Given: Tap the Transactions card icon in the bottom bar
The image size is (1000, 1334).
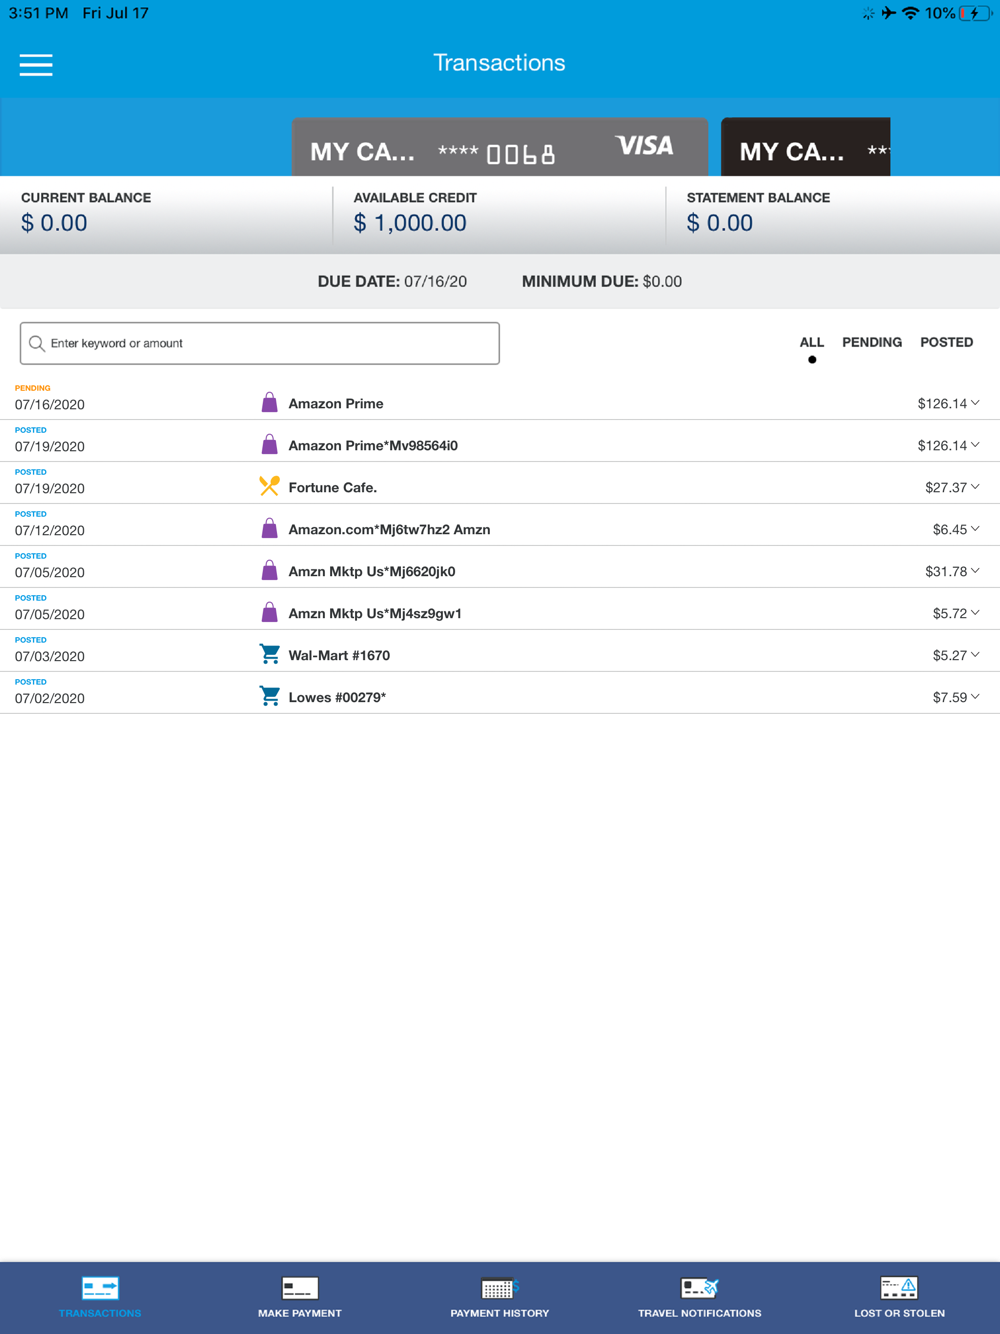Looking at the screenshot, I should click(100, 1288).
